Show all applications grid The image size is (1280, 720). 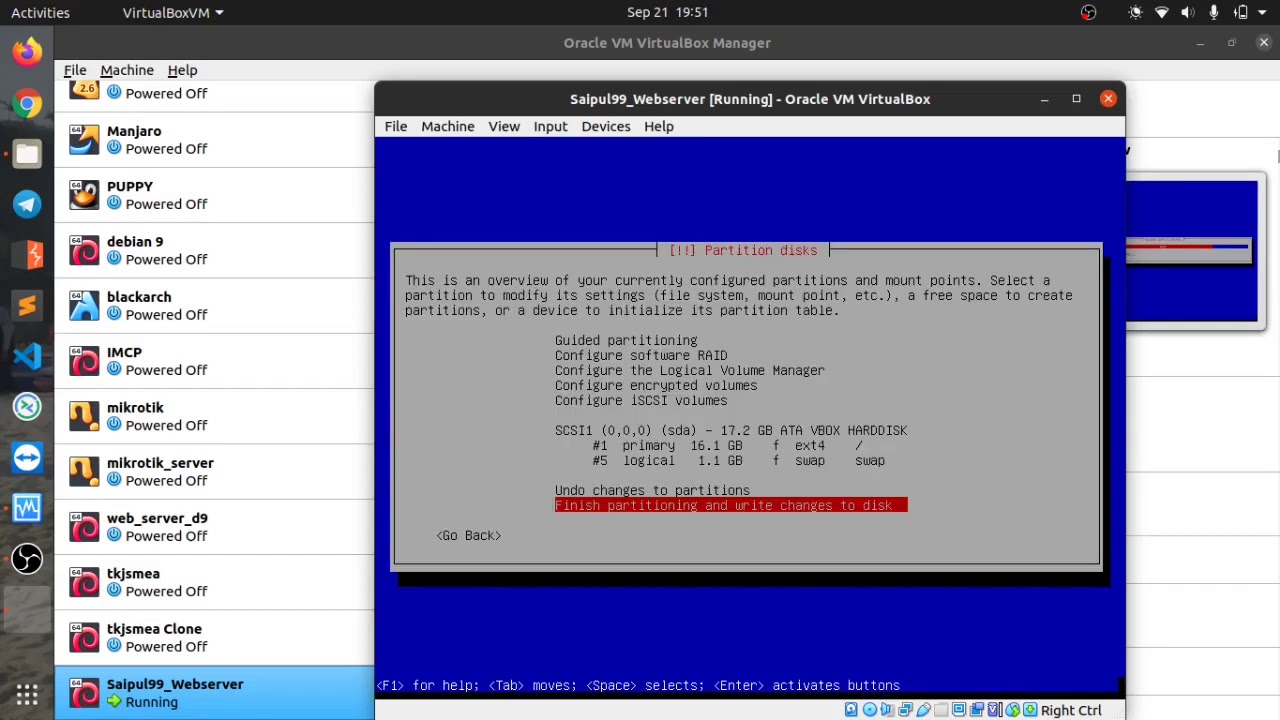27,694
